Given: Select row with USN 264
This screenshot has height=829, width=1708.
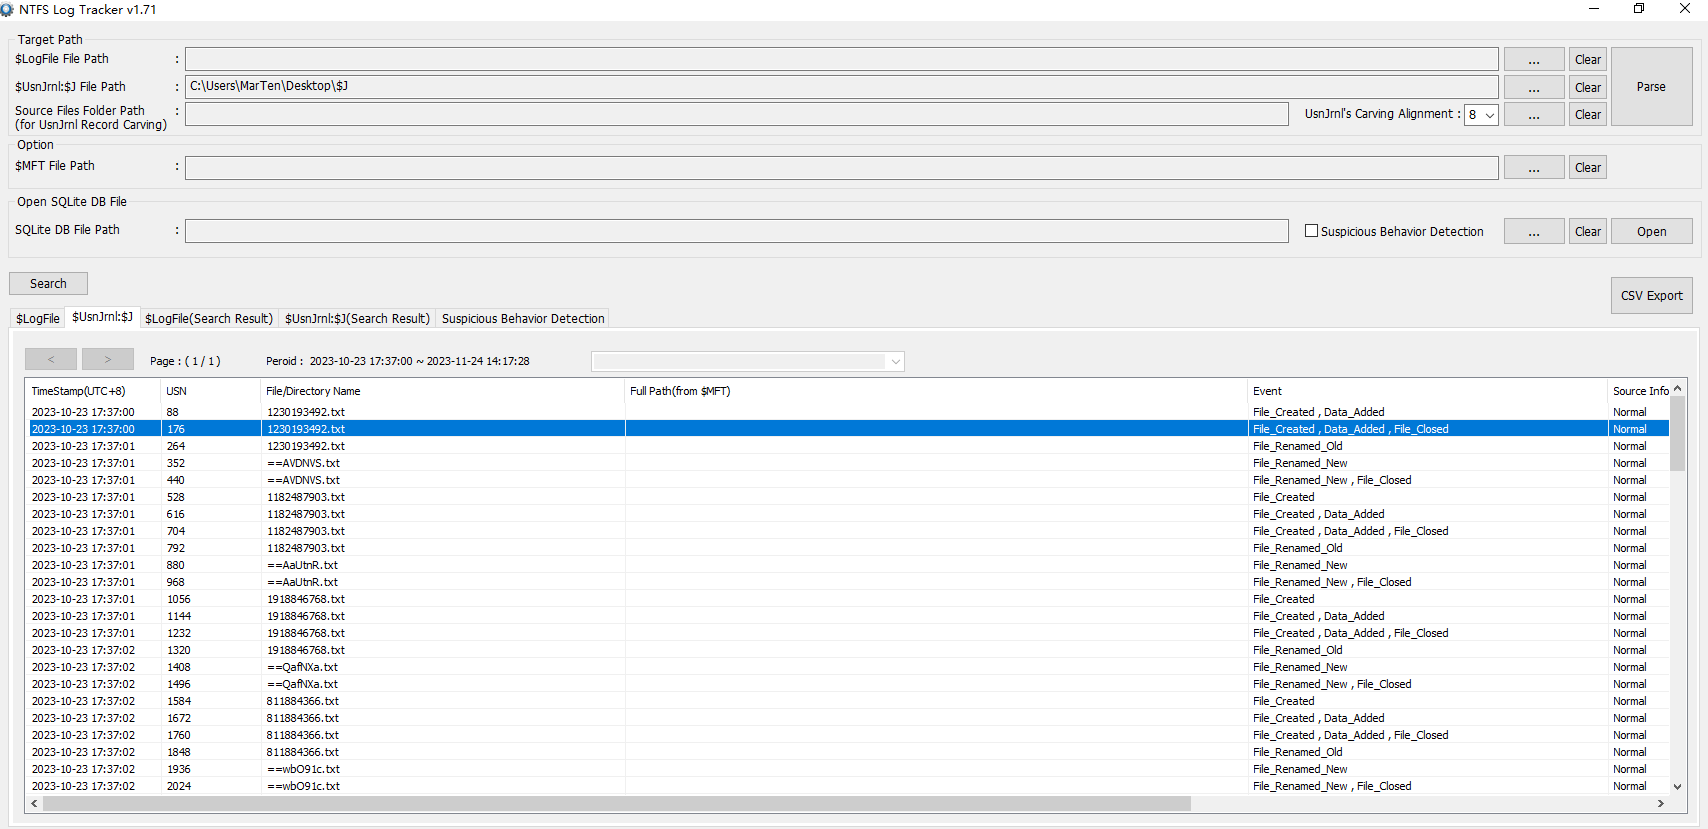Looking at the screenshot, I should click(x=848, y=446).
